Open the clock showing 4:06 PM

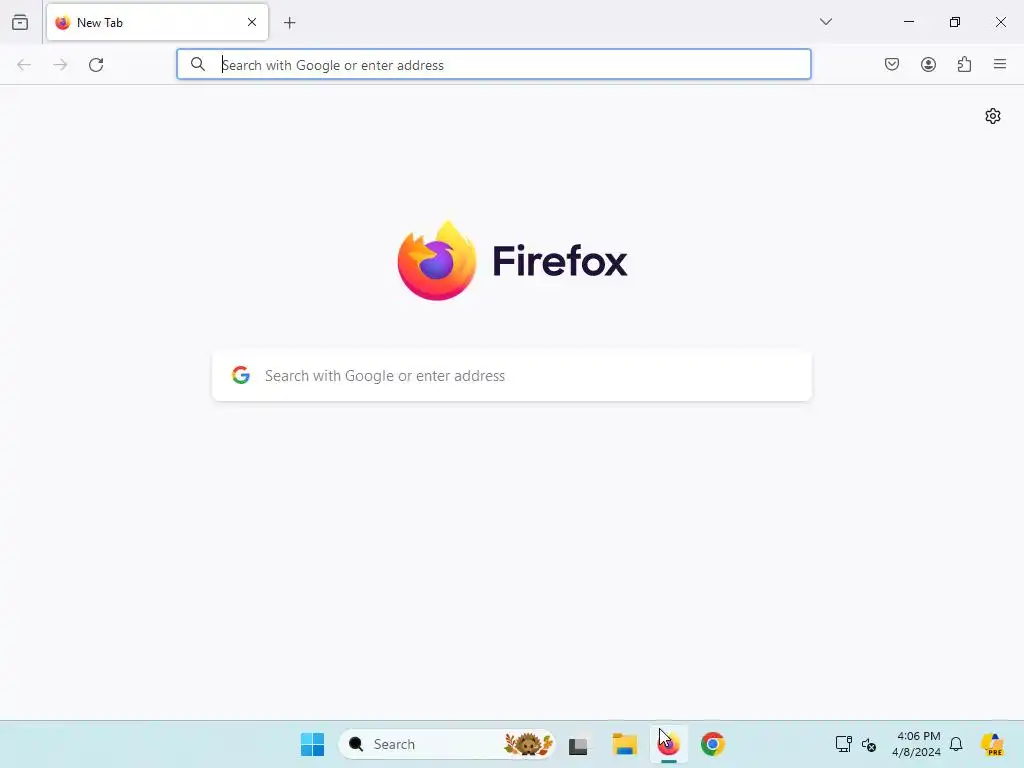click(x=917, y=744)
